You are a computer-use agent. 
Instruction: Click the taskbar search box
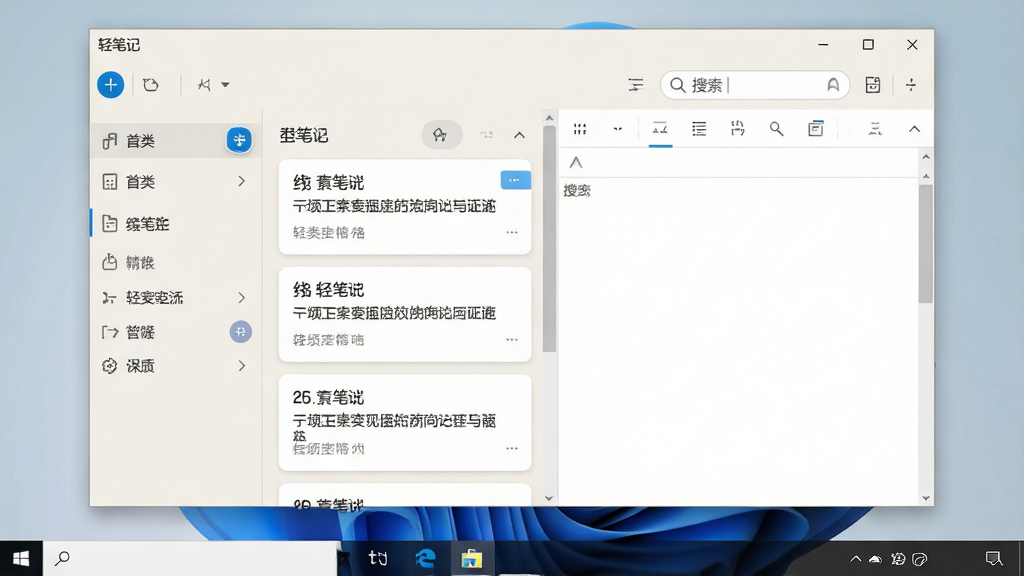coord(191,558)
